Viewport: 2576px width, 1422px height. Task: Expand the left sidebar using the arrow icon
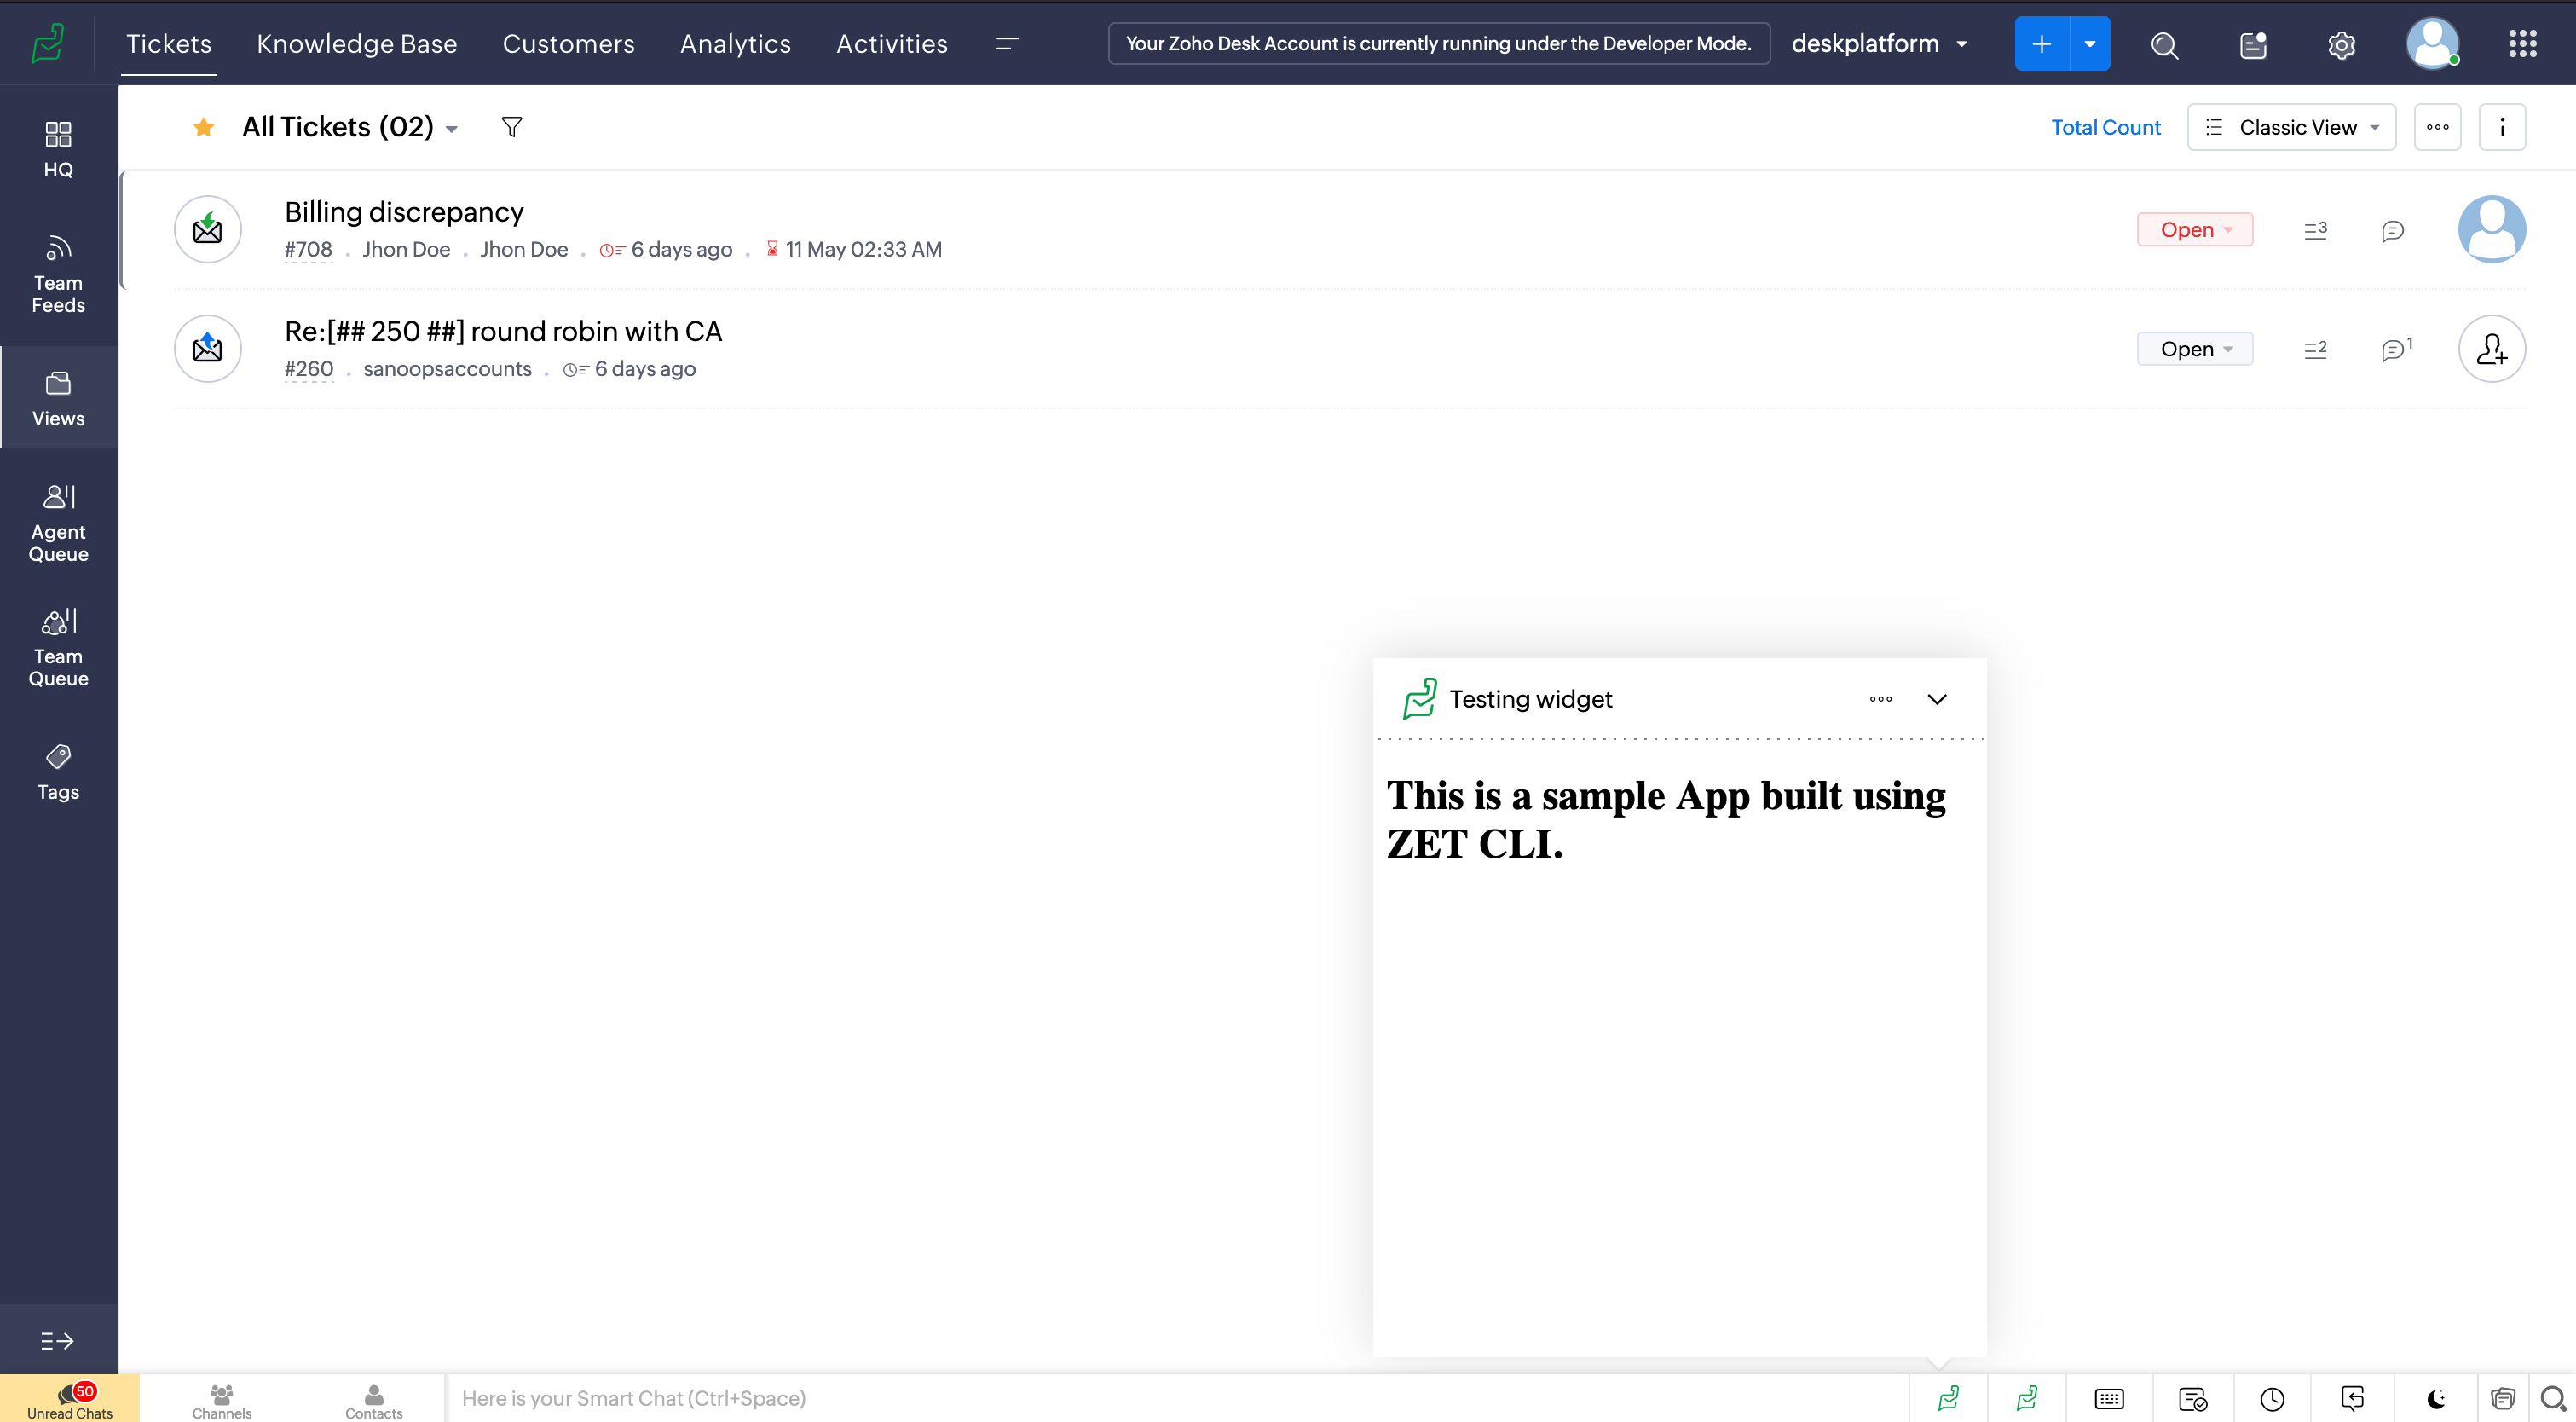point(57,1341)
